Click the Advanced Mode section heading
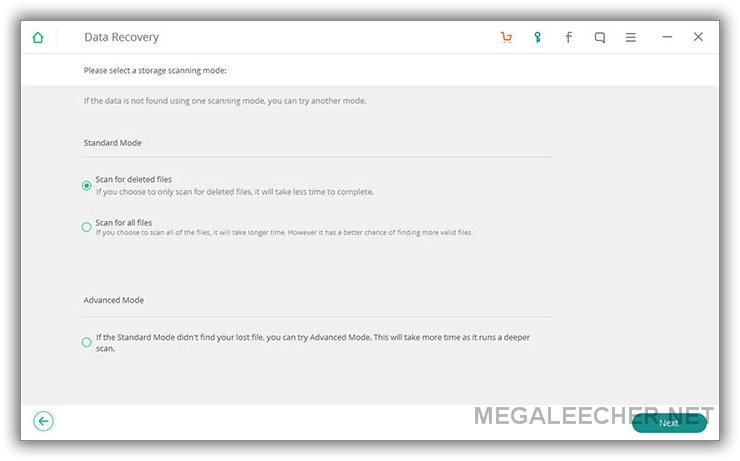 coord(114,300)
